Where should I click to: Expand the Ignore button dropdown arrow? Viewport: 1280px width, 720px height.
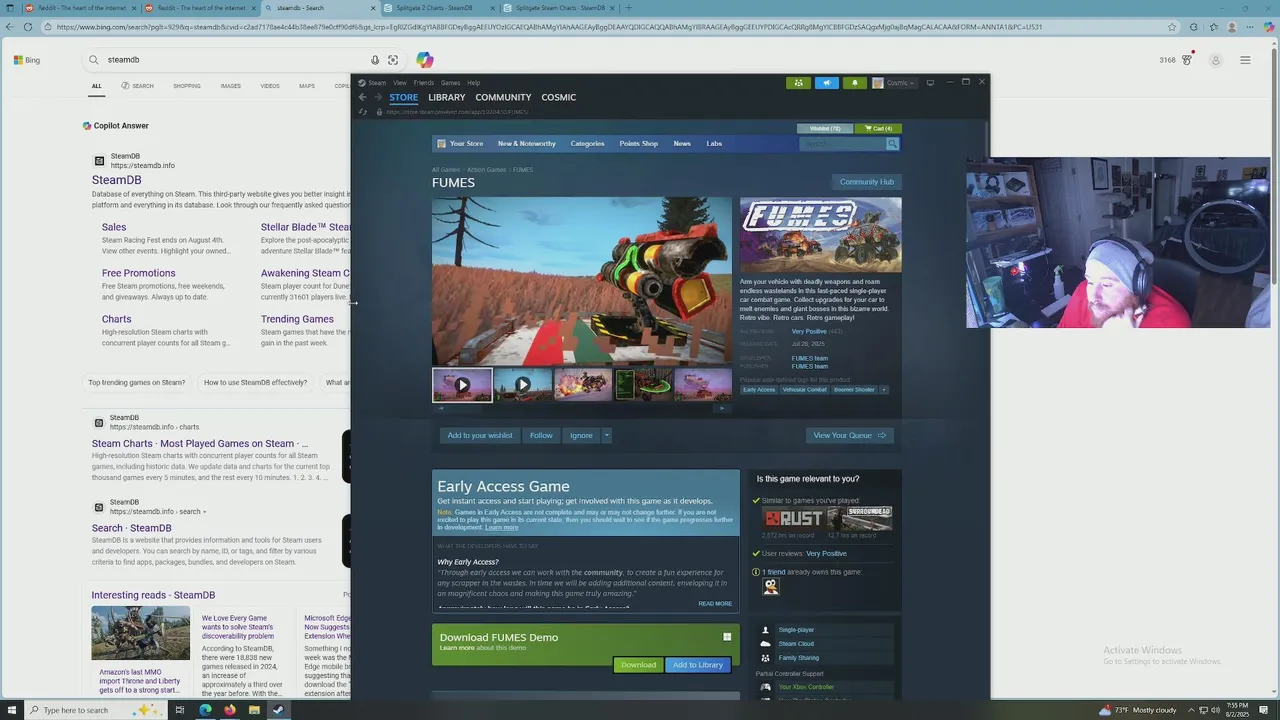(606, 435)
